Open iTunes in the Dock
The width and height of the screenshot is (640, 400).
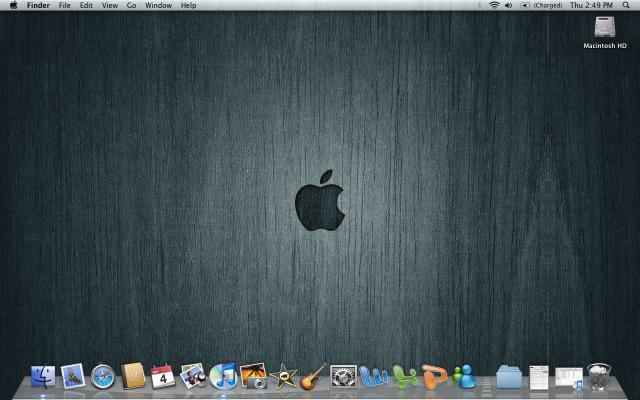[223, 376]
